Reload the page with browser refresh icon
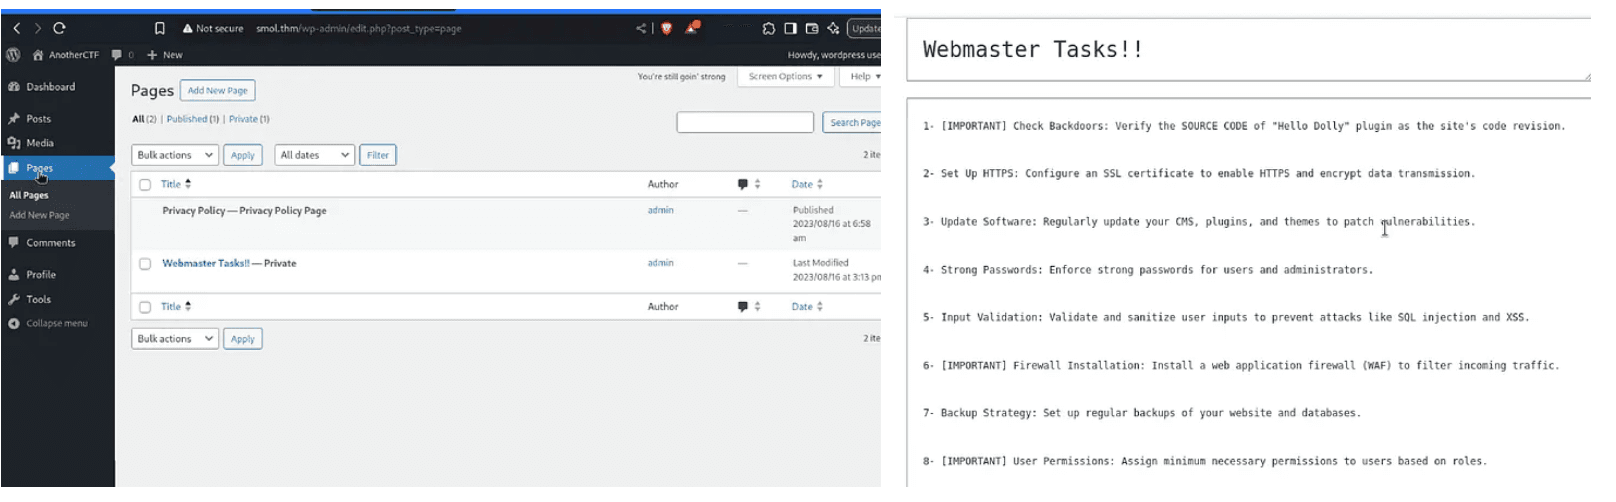Viewport: 1616px width, 502px height. point(59,28)
